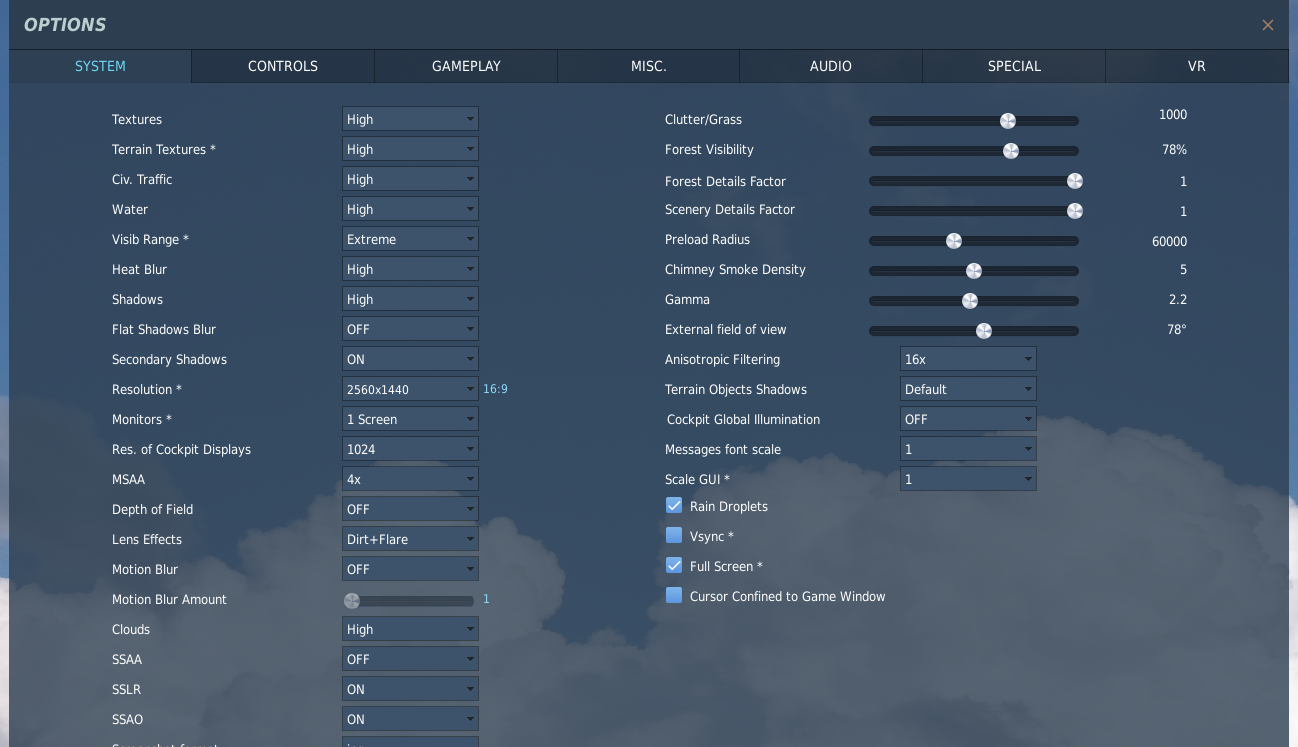Select the SYSTEM tab
The width and height of the screenshot is (1298, 747).
pyautogui.click(x=100, y=66)
